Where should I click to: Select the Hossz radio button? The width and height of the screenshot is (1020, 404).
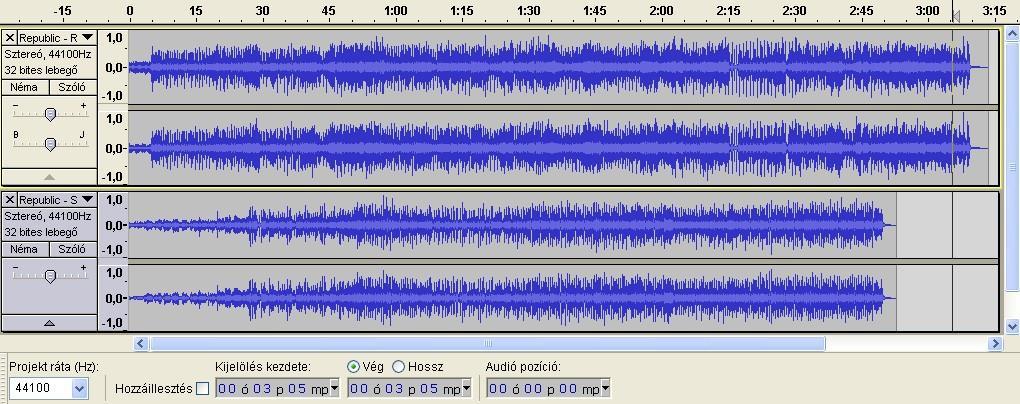399,366
